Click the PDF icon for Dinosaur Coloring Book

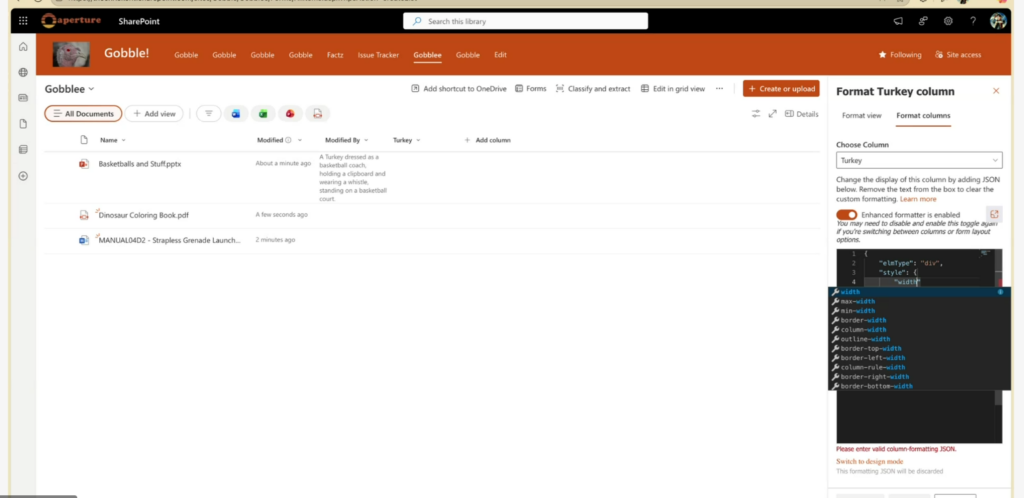tap(84, 215)
